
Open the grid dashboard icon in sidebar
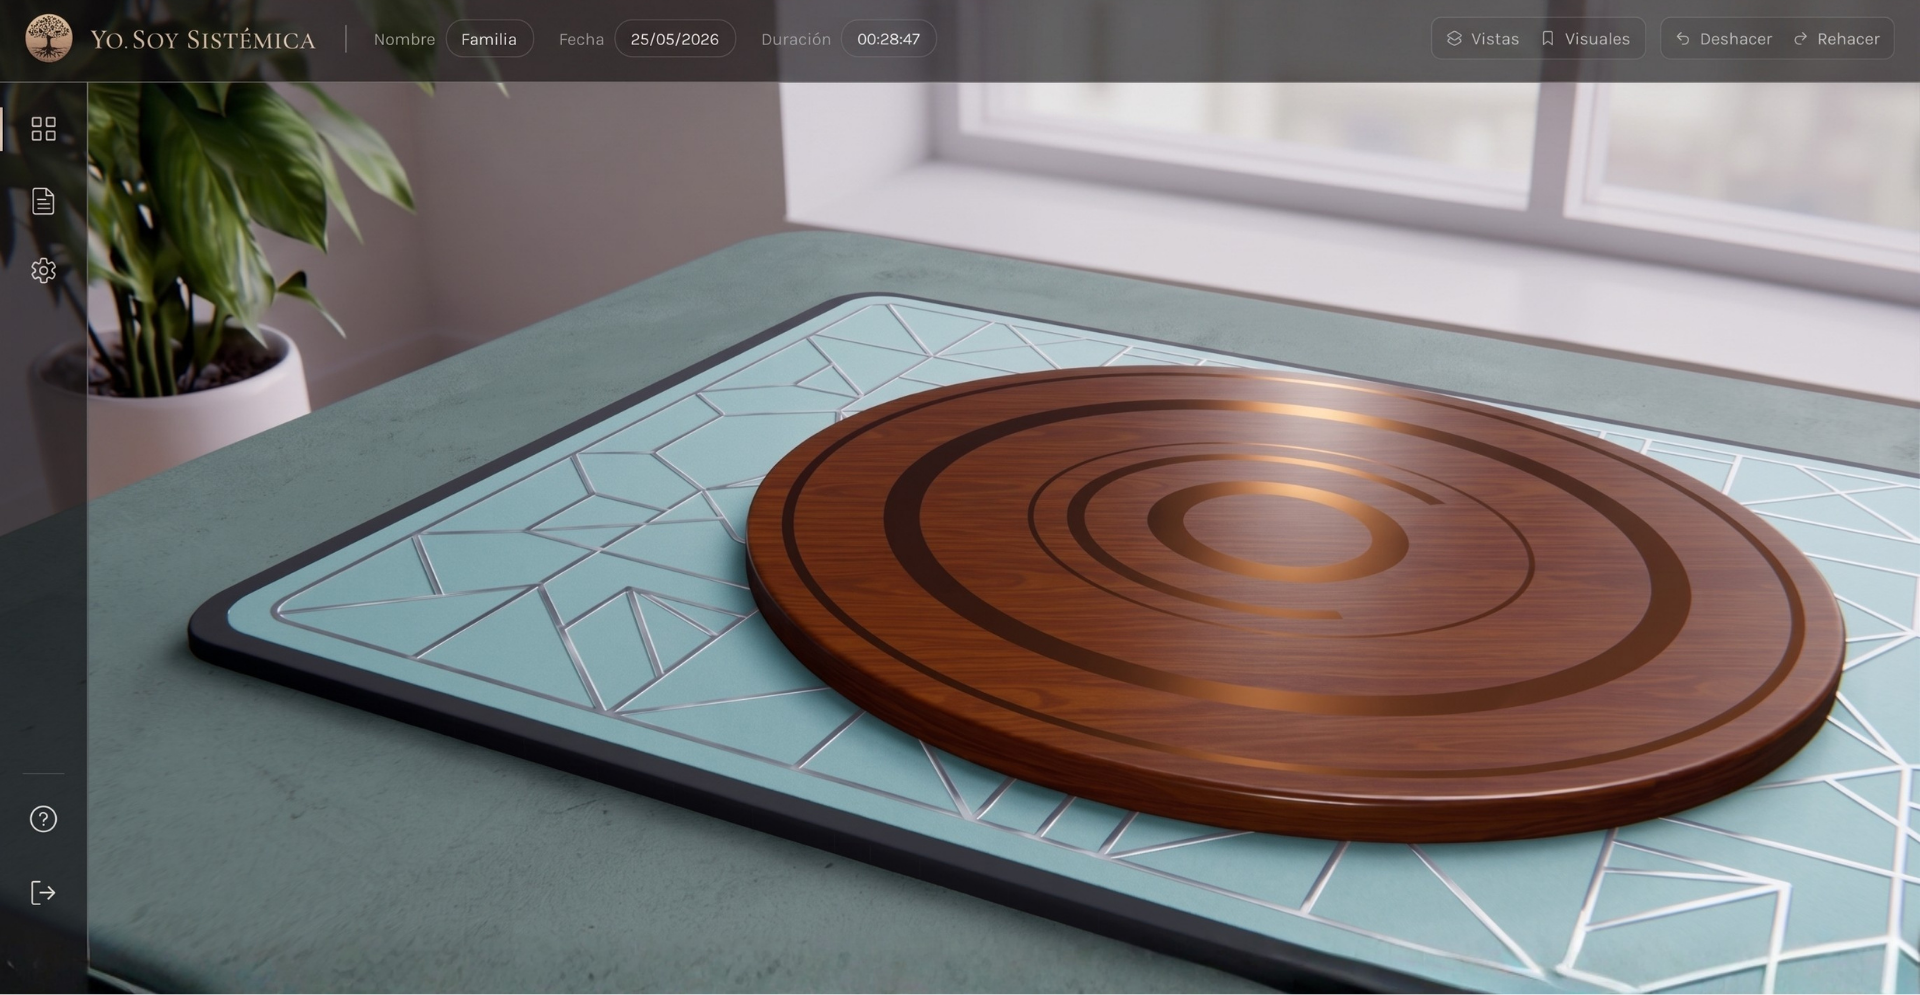43,129
